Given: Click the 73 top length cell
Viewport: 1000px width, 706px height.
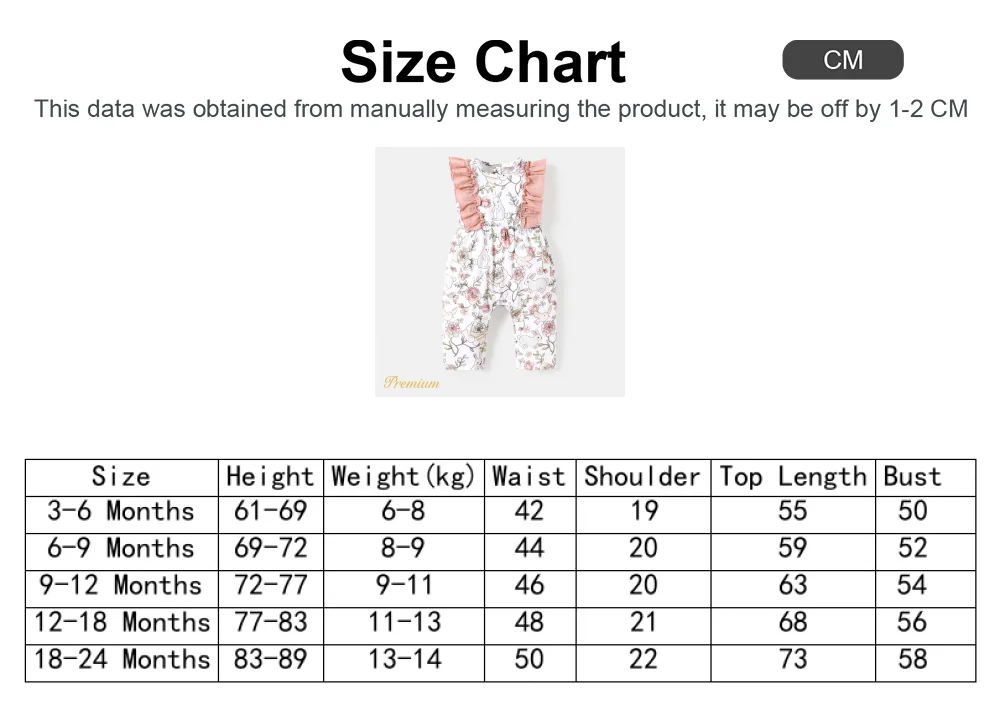Looking at the screenshot, I should (x=793, y=659).
